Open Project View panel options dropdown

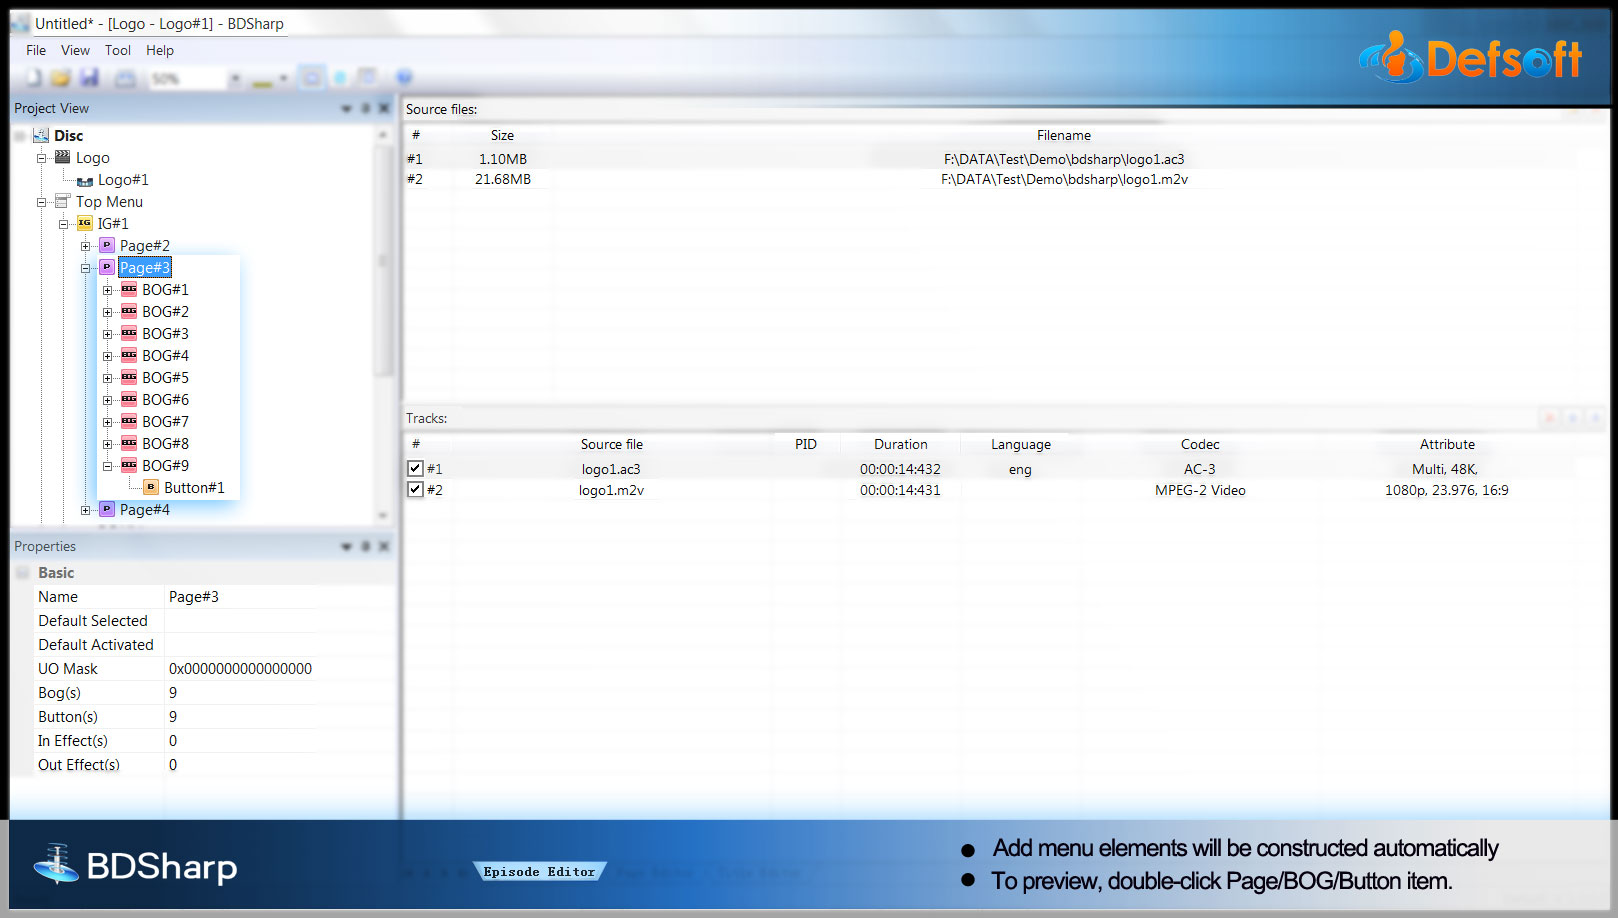(346, 108)
